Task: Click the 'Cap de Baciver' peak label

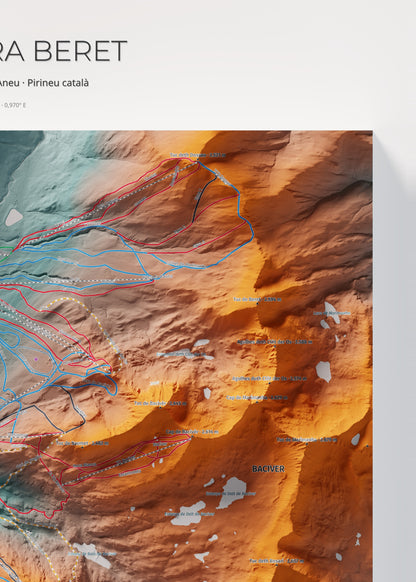Action: pos(192,432)
